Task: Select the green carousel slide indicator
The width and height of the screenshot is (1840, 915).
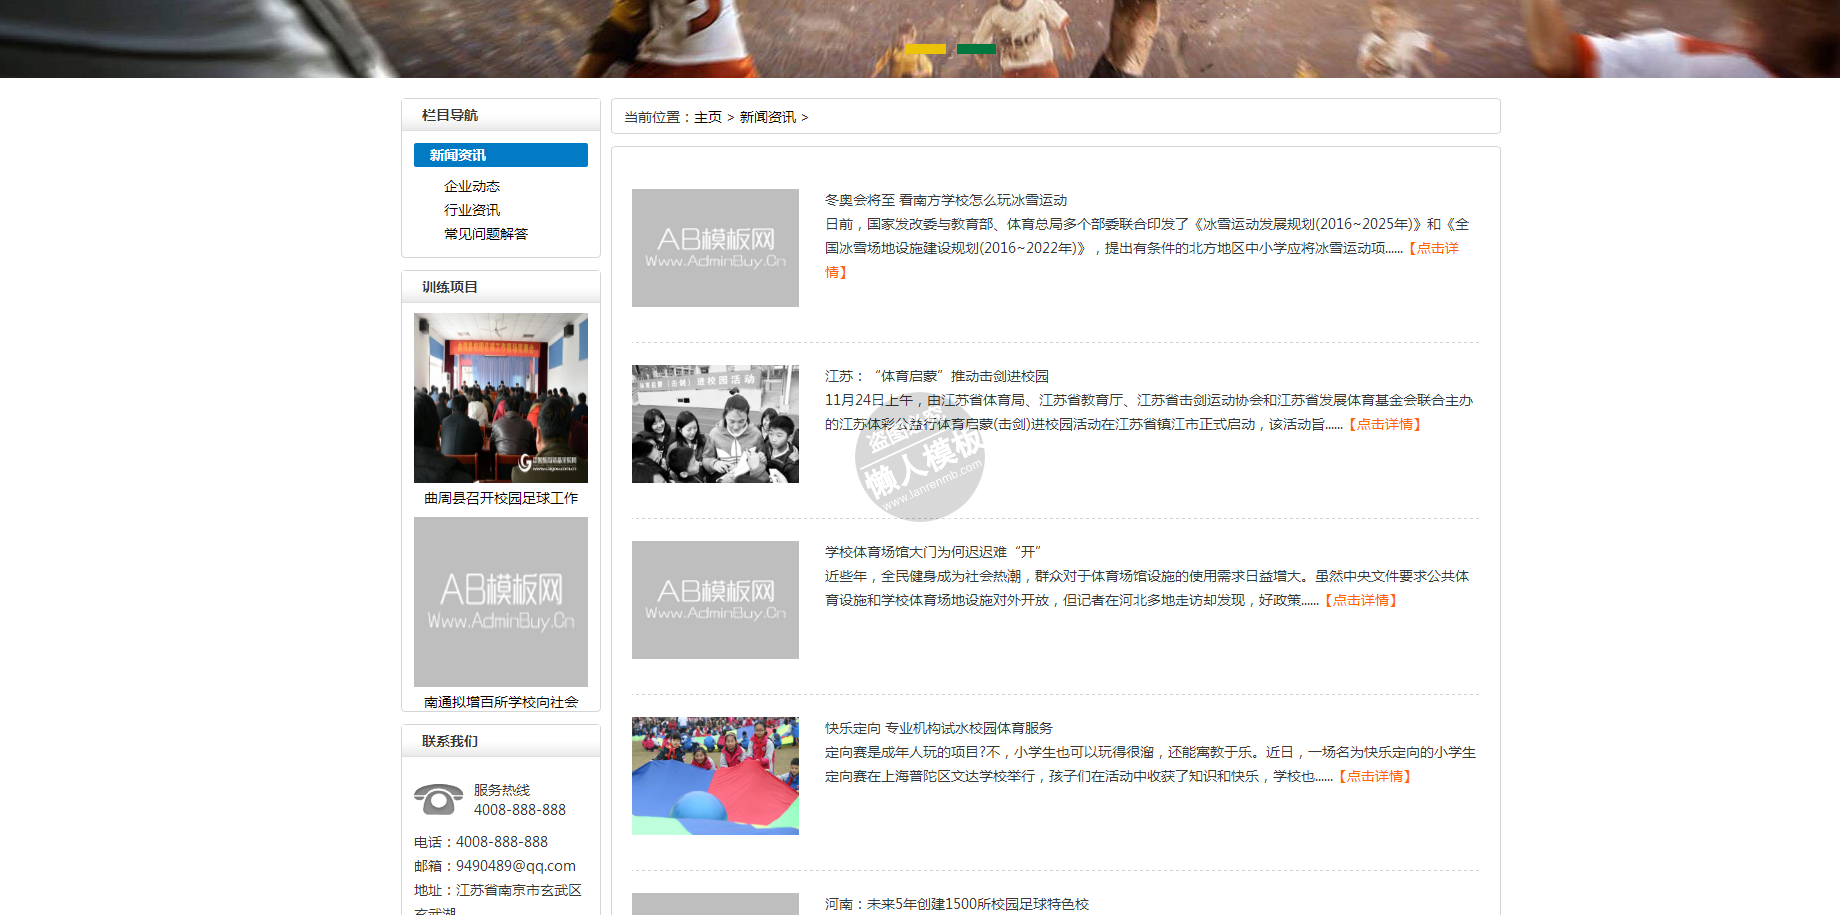Action: tap(976, 48)
